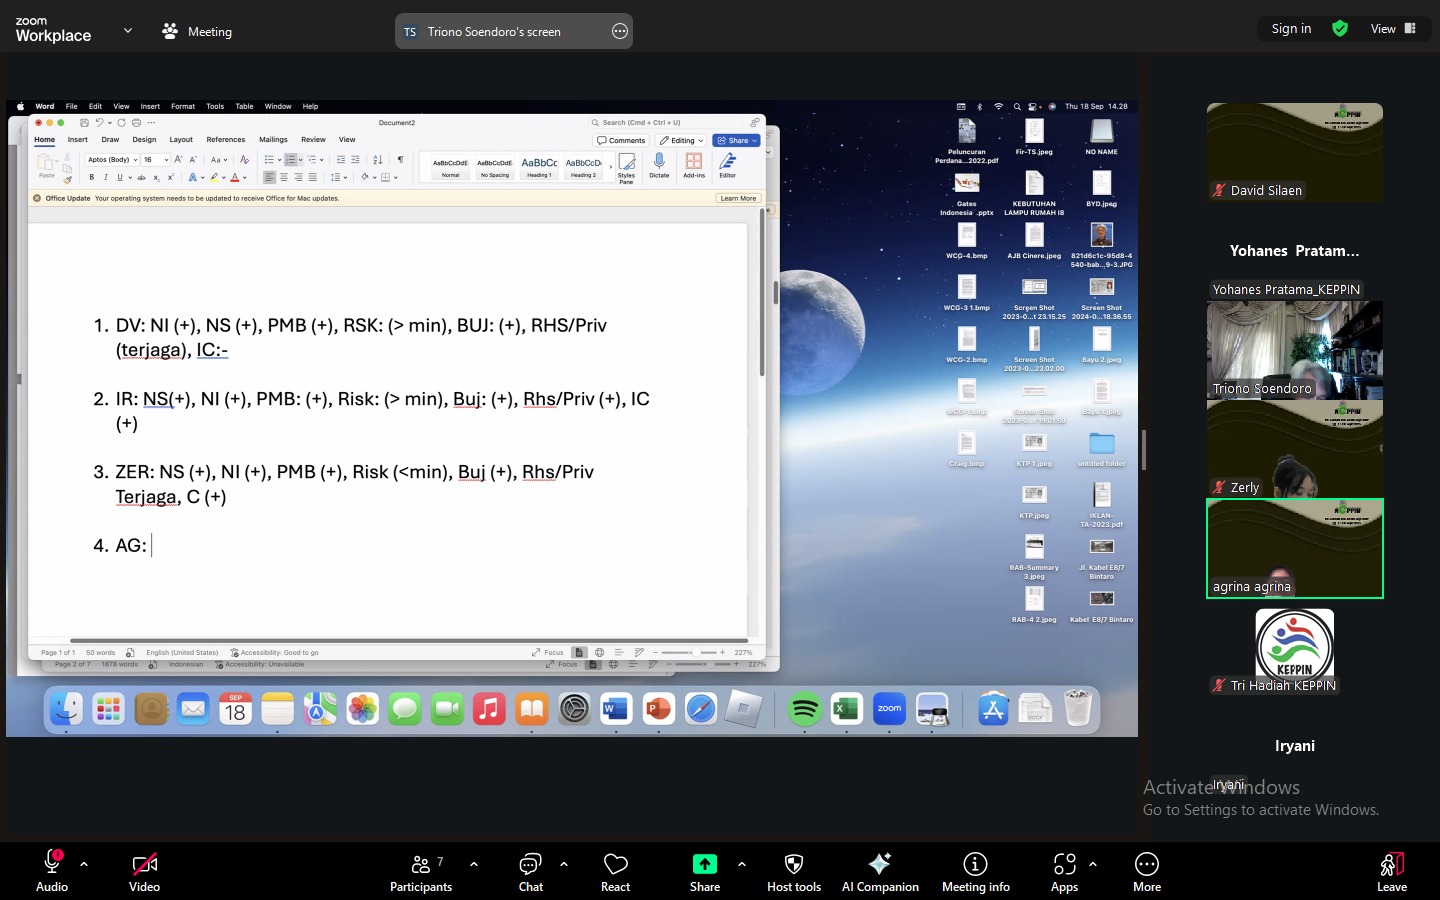Click the Sign in button
The height and width of the screenshot is (900, 1440).
[1291, 29]
